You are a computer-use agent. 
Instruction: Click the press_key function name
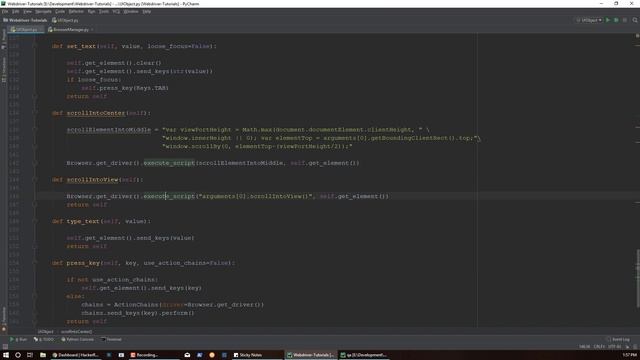(83, 263)
